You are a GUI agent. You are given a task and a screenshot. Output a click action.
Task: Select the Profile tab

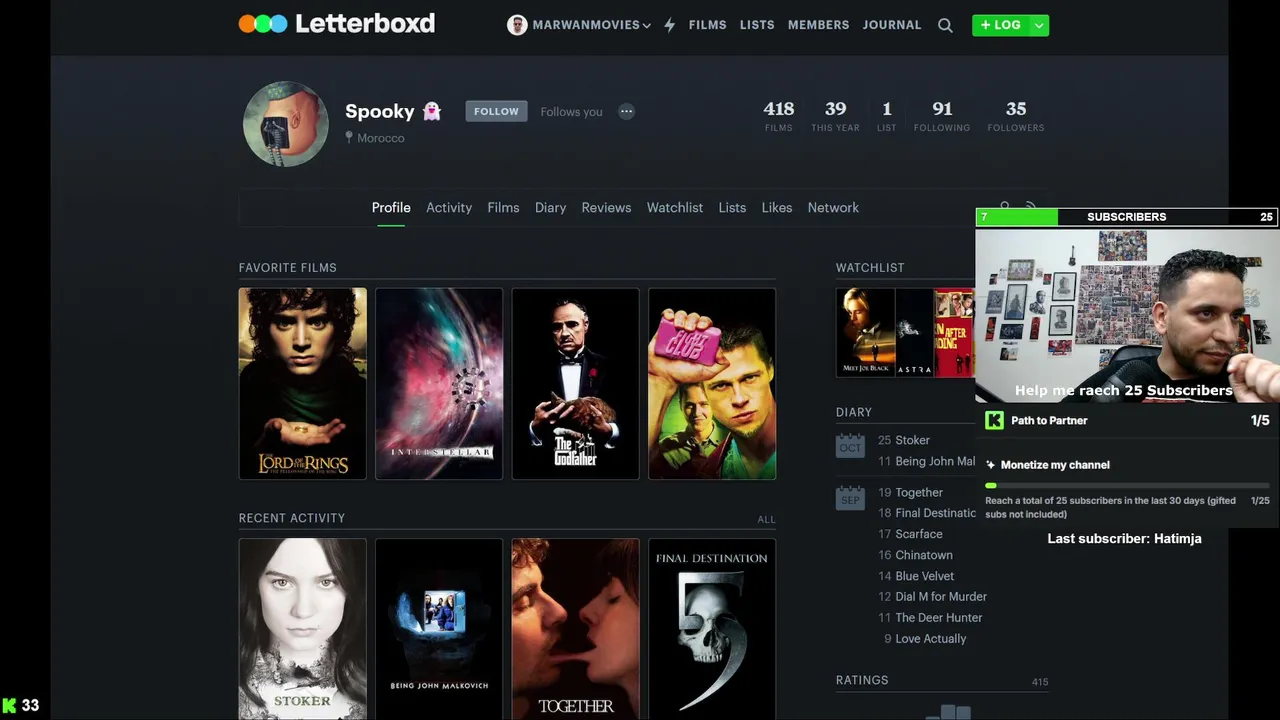coord(391,208)
